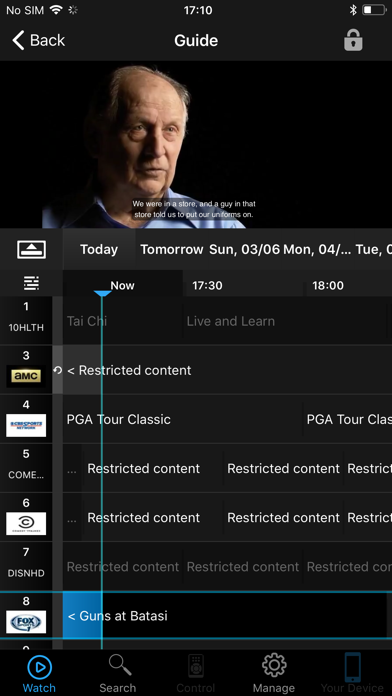The width and height of the screenshot is (392, 696).
Task: Select the Today date tab
Action: click(x=99, y=249)
